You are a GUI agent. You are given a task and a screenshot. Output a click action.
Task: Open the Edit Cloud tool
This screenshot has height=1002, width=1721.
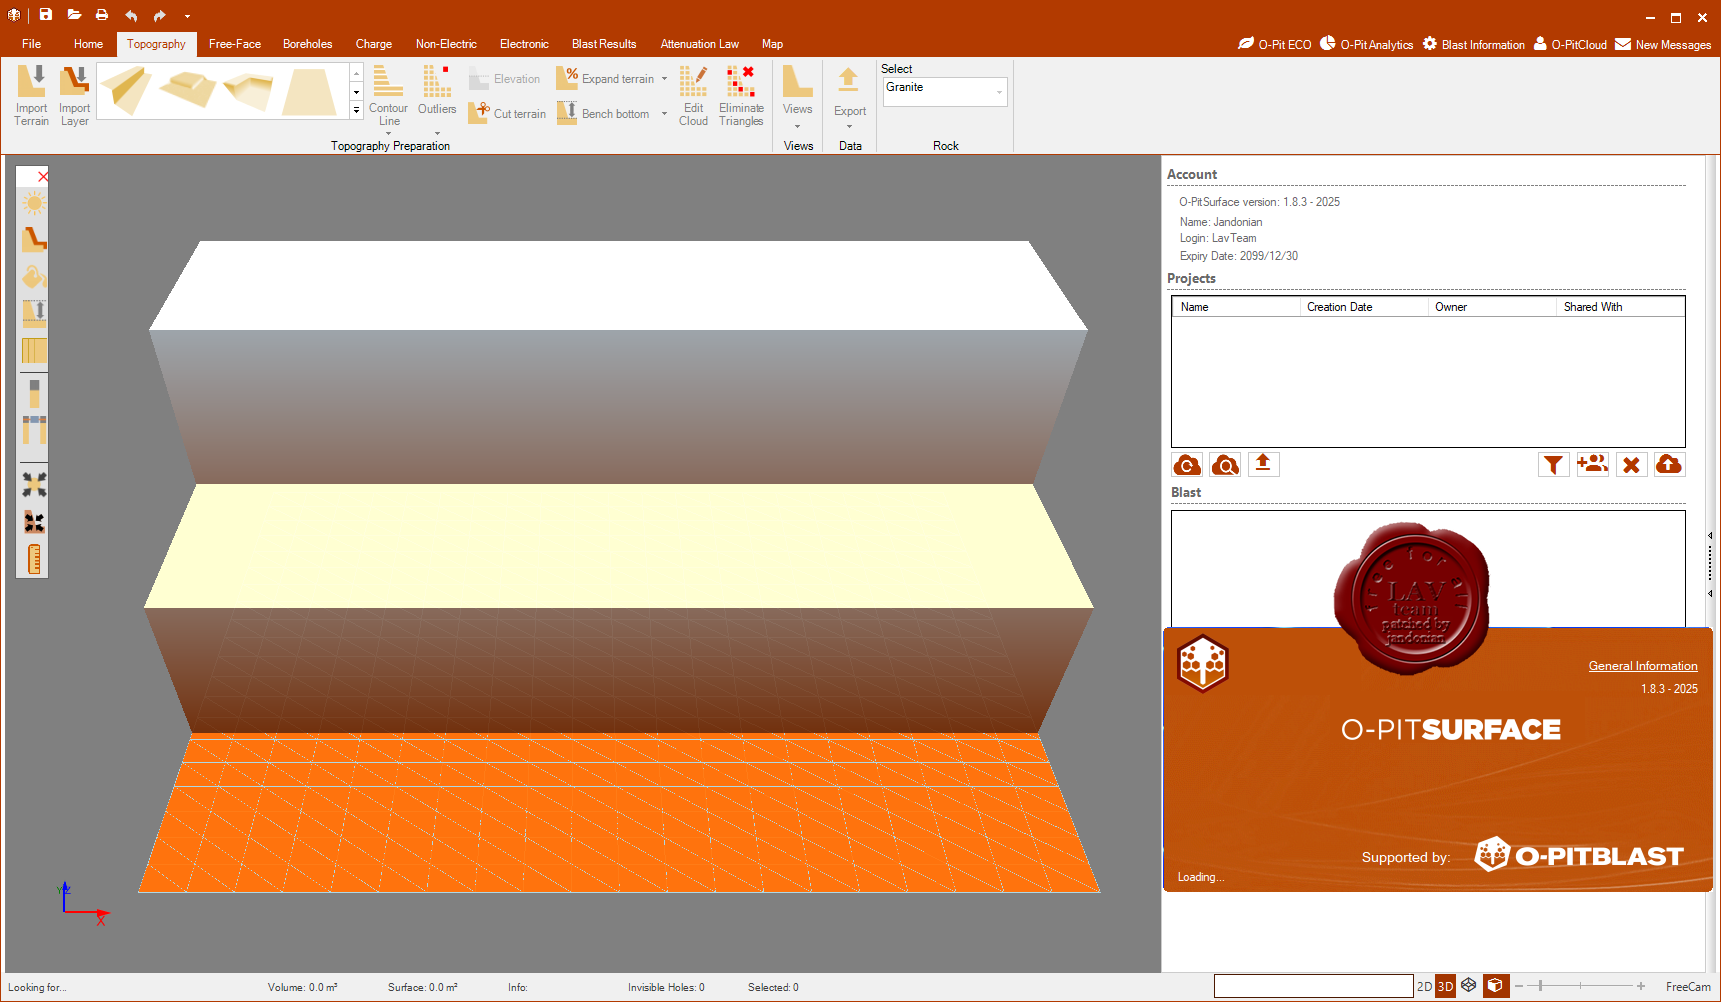coord(693,95)
